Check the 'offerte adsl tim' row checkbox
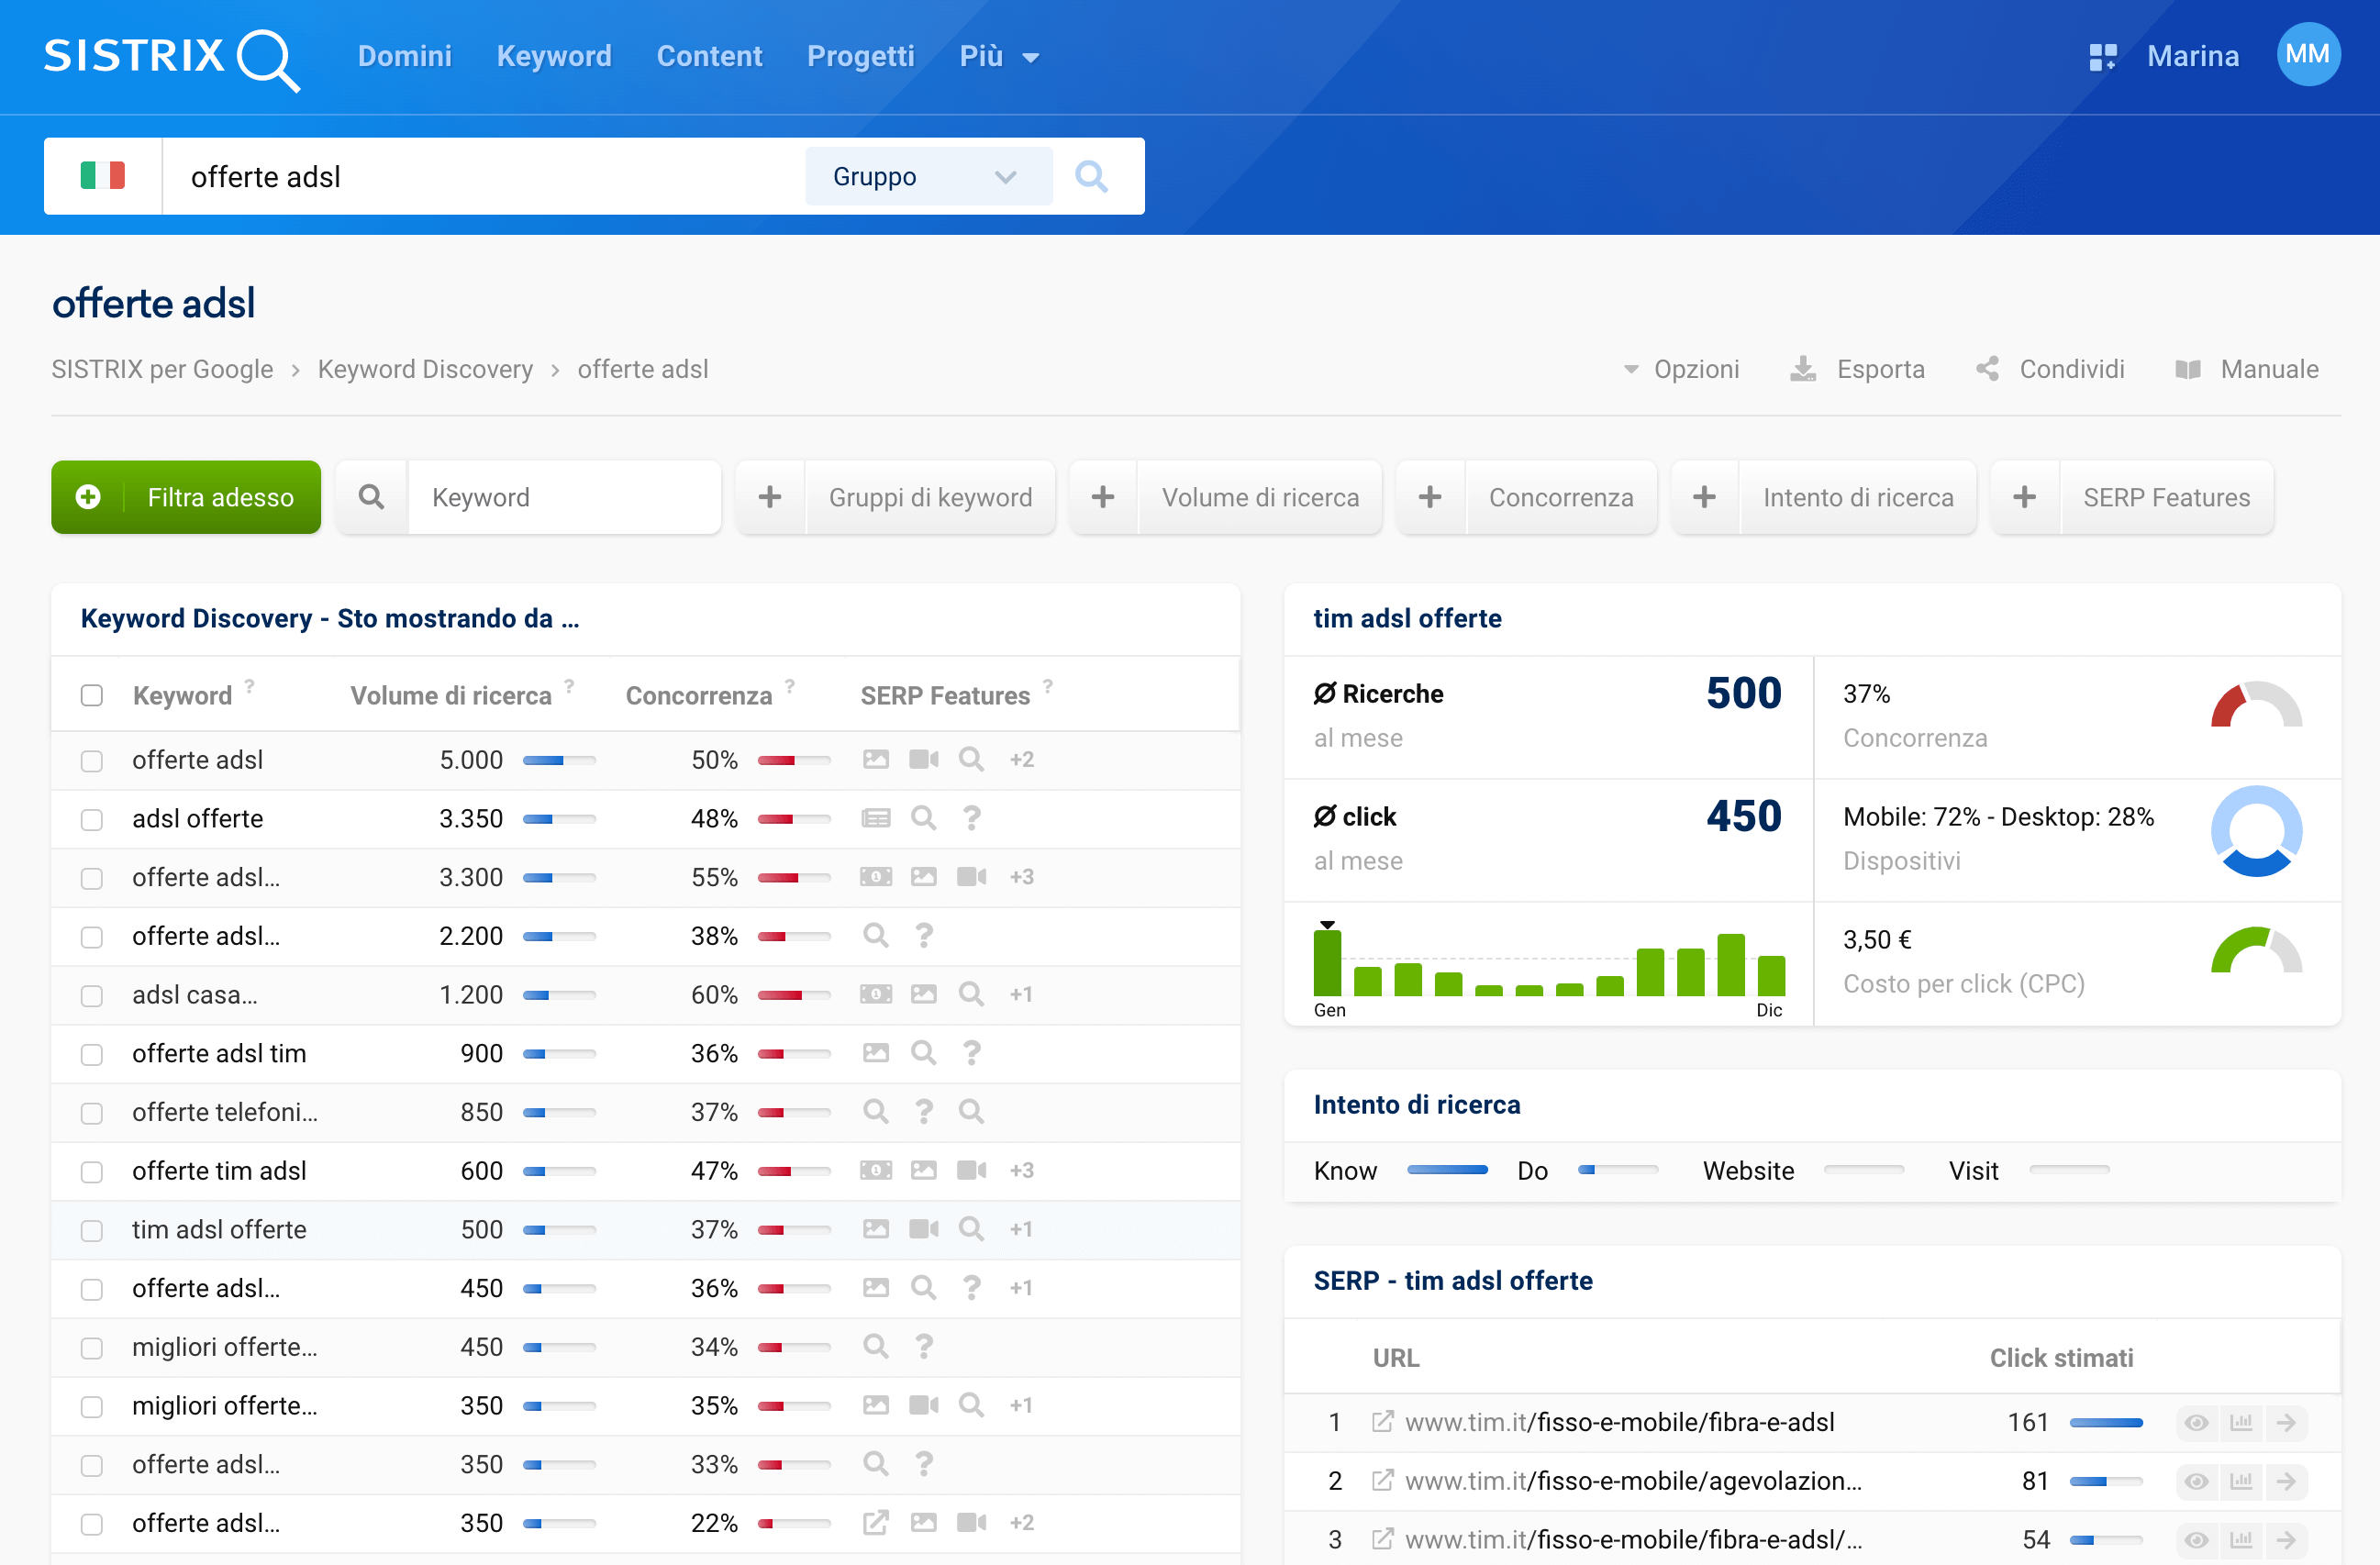 (x=92, y=1055)
